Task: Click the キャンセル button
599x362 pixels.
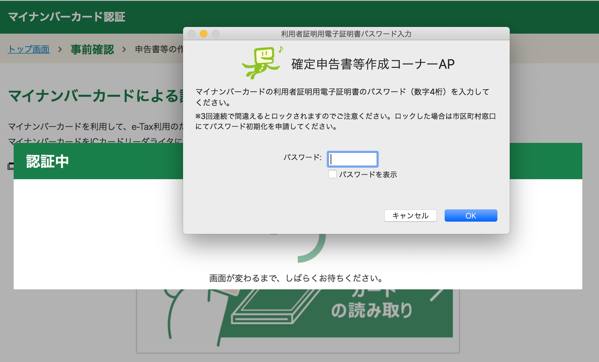Action: pyautogui.click(x=410, y=216)
